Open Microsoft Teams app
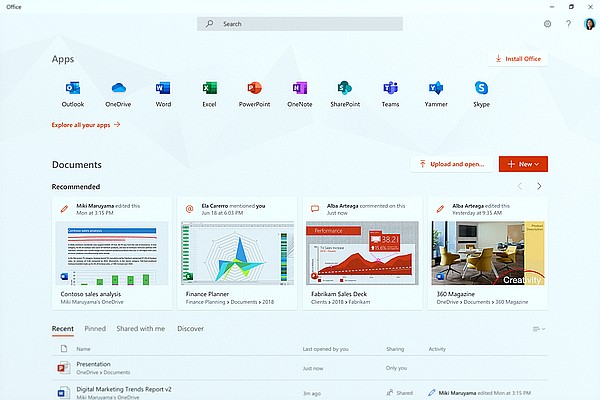The image size is (600, 400). [x=390, y=89]
